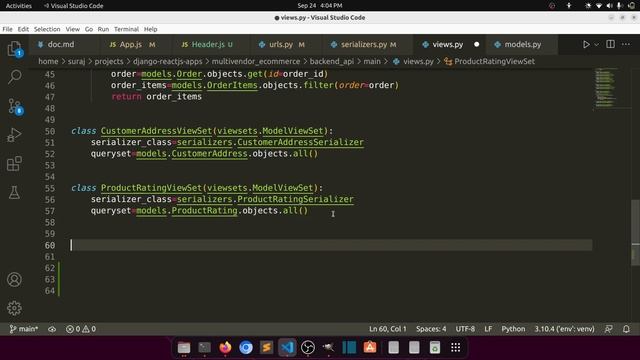
Task: Click unsaved dot on views.py tab
Action: (x=476, y=44)
